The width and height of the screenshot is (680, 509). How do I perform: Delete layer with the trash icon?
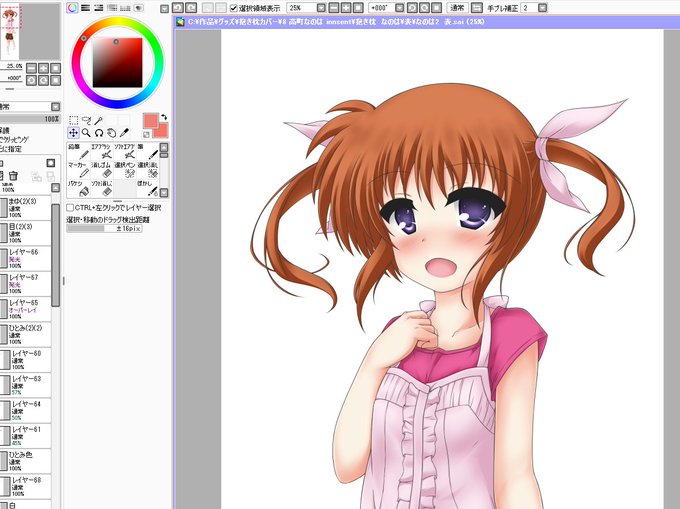click(x=13, y=176)
